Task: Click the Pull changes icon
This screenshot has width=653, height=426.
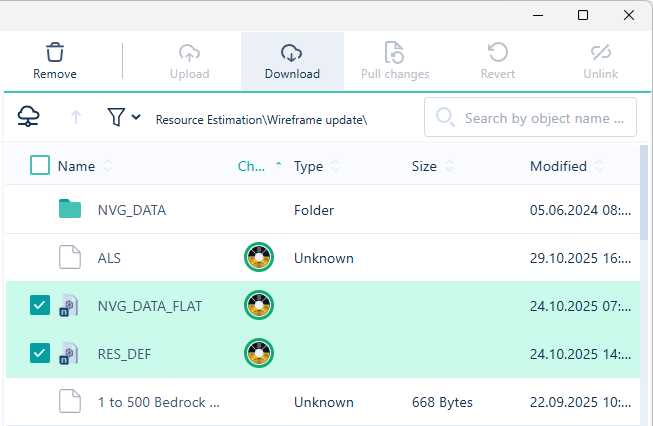Action: pos(395,52)
